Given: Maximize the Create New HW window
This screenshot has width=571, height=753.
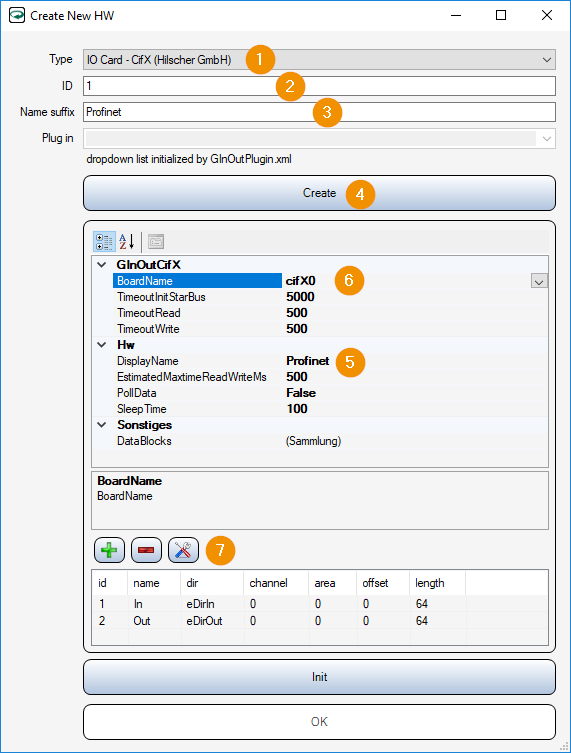Looking at the screenshot, I should pos(501,15).
